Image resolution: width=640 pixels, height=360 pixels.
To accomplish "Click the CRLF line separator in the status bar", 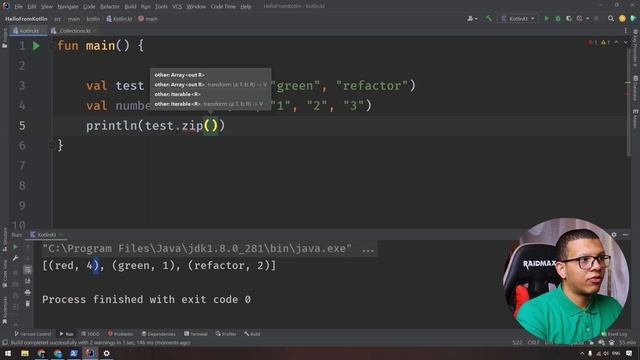I will [x=533, y=342].
